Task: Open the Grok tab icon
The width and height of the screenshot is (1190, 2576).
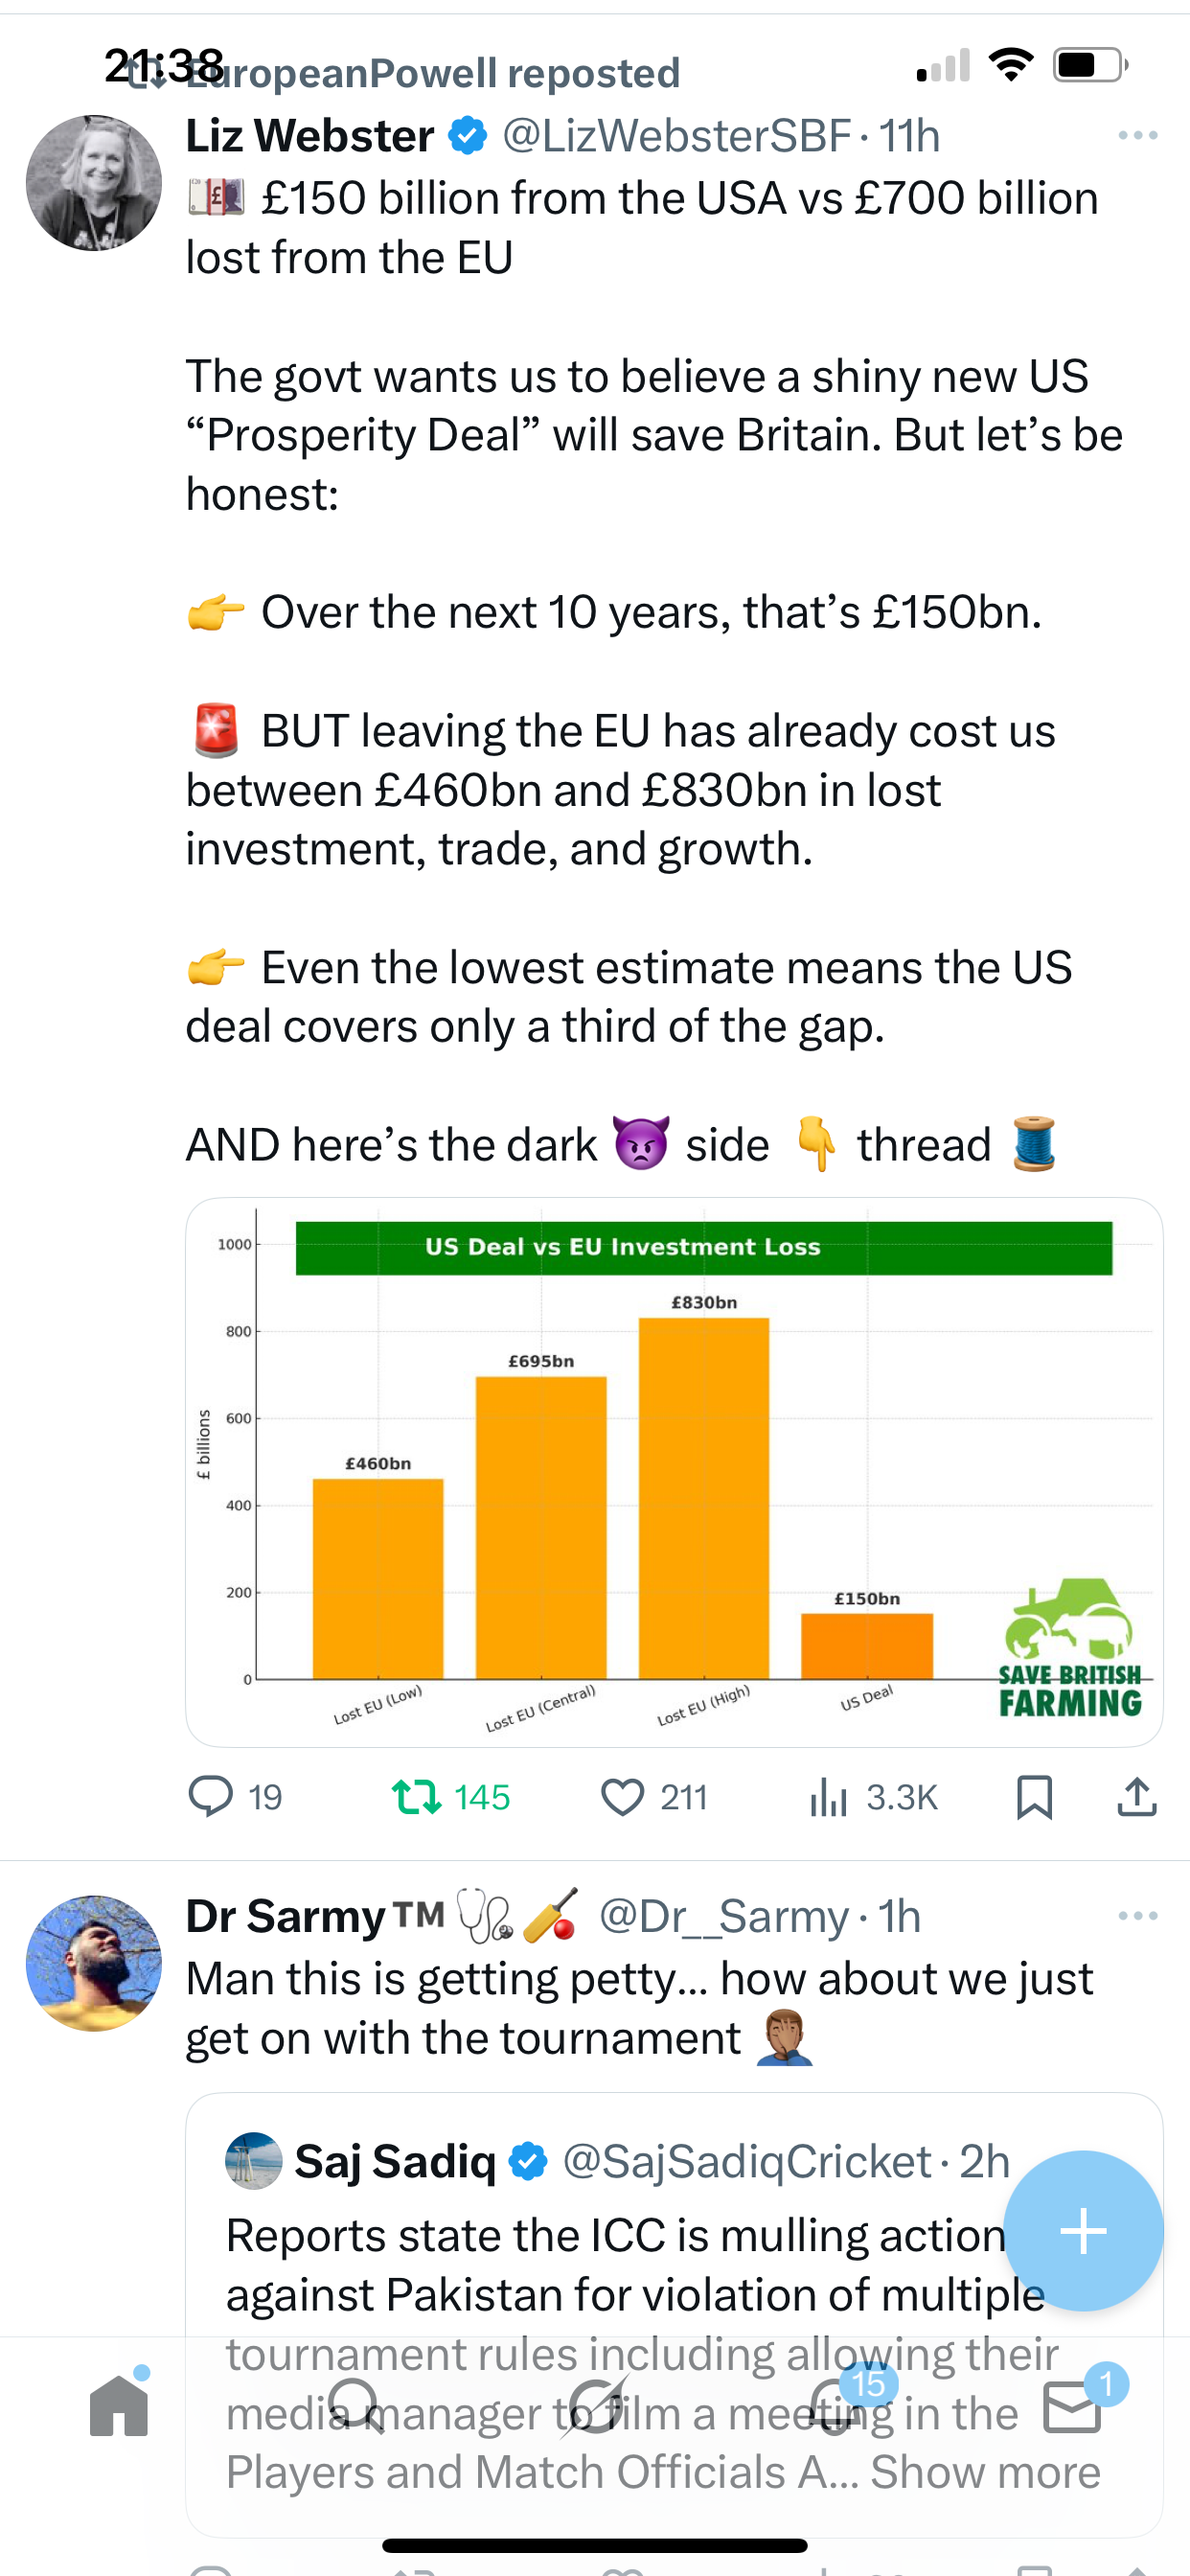Action: 596,2407
